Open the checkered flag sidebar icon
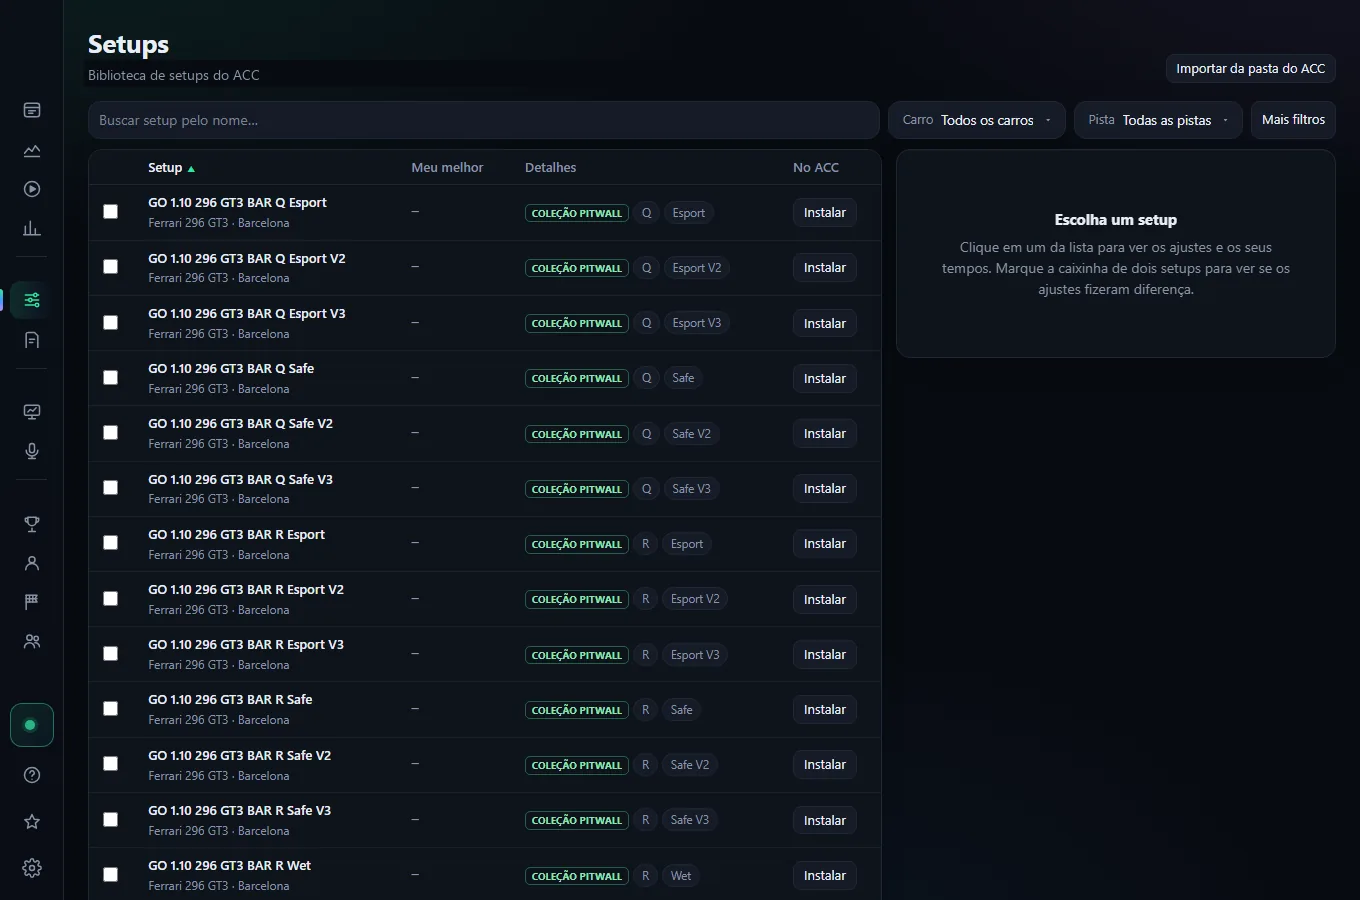The width and height of the screenshot is (1360, 900). [32, 602]
